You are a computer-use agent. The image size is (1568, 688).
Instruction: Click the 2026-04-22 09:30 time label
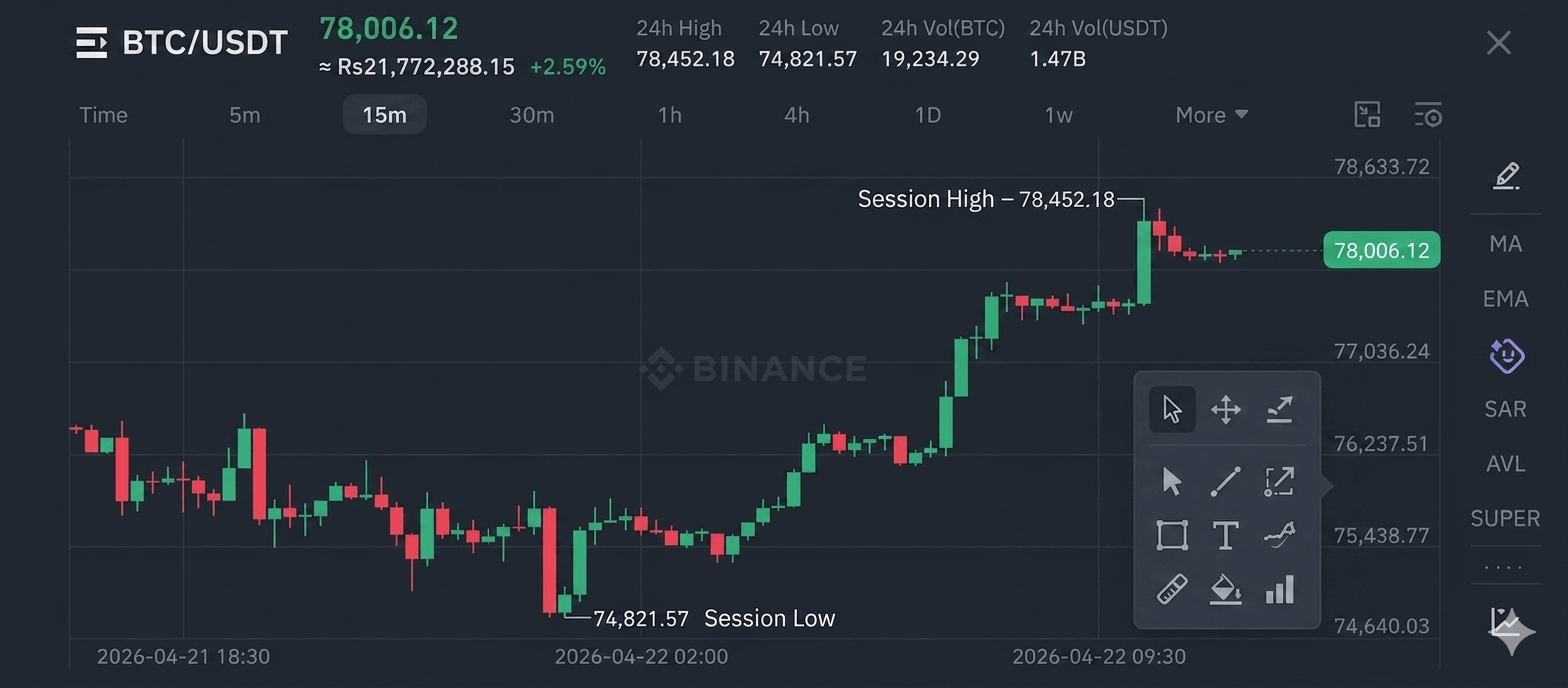point(1099,657)
